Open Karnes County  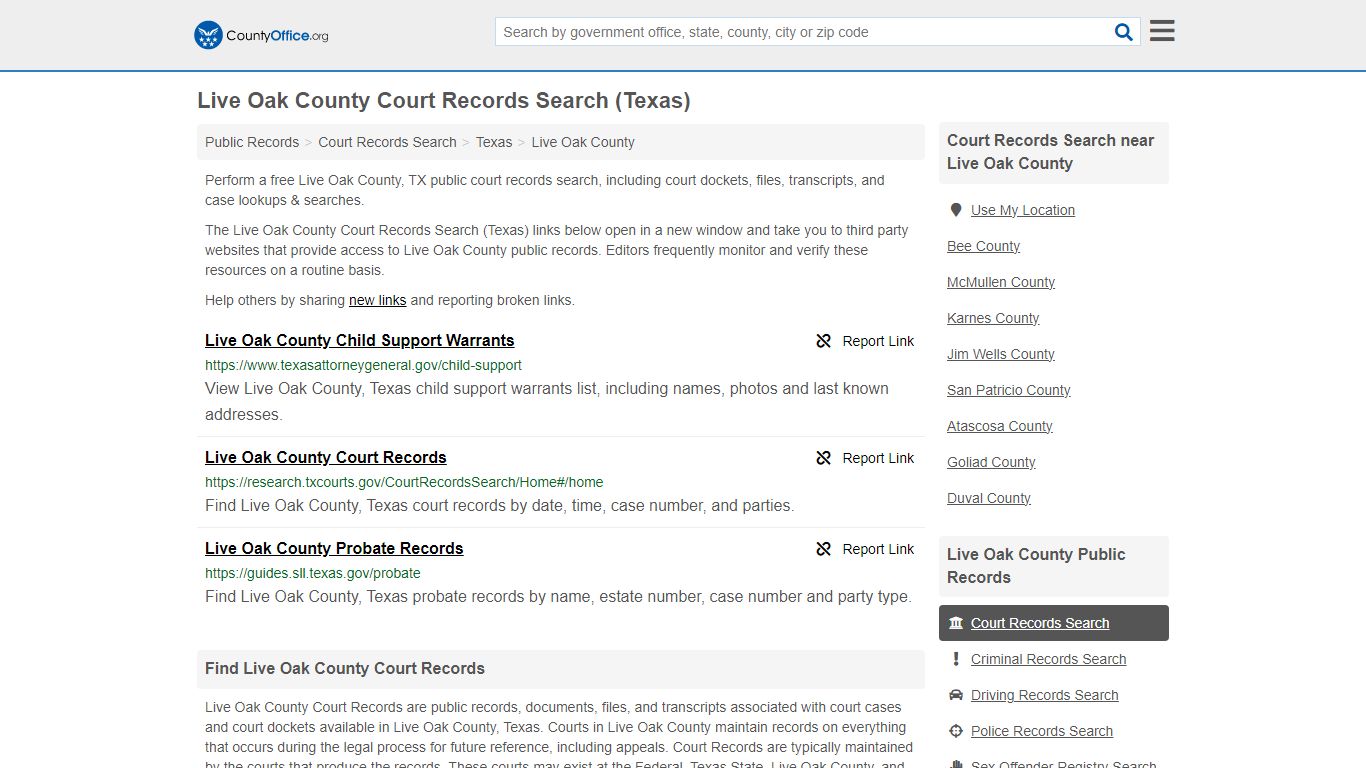[993, 318]
